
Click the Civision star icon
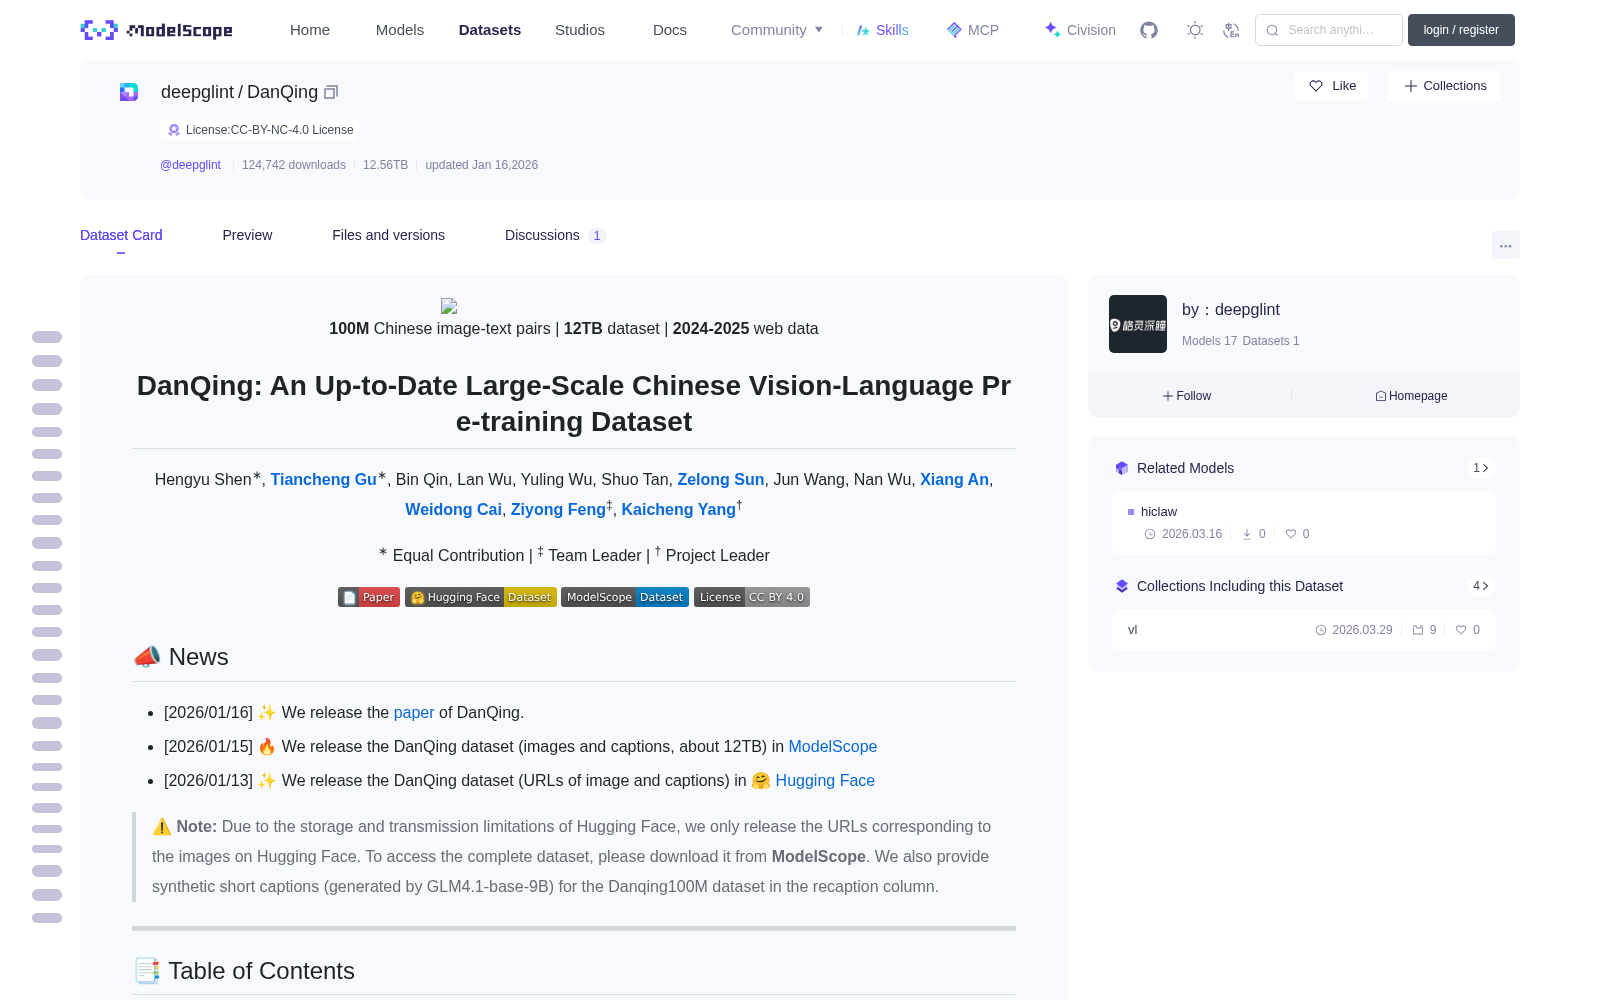(1052, 30)
